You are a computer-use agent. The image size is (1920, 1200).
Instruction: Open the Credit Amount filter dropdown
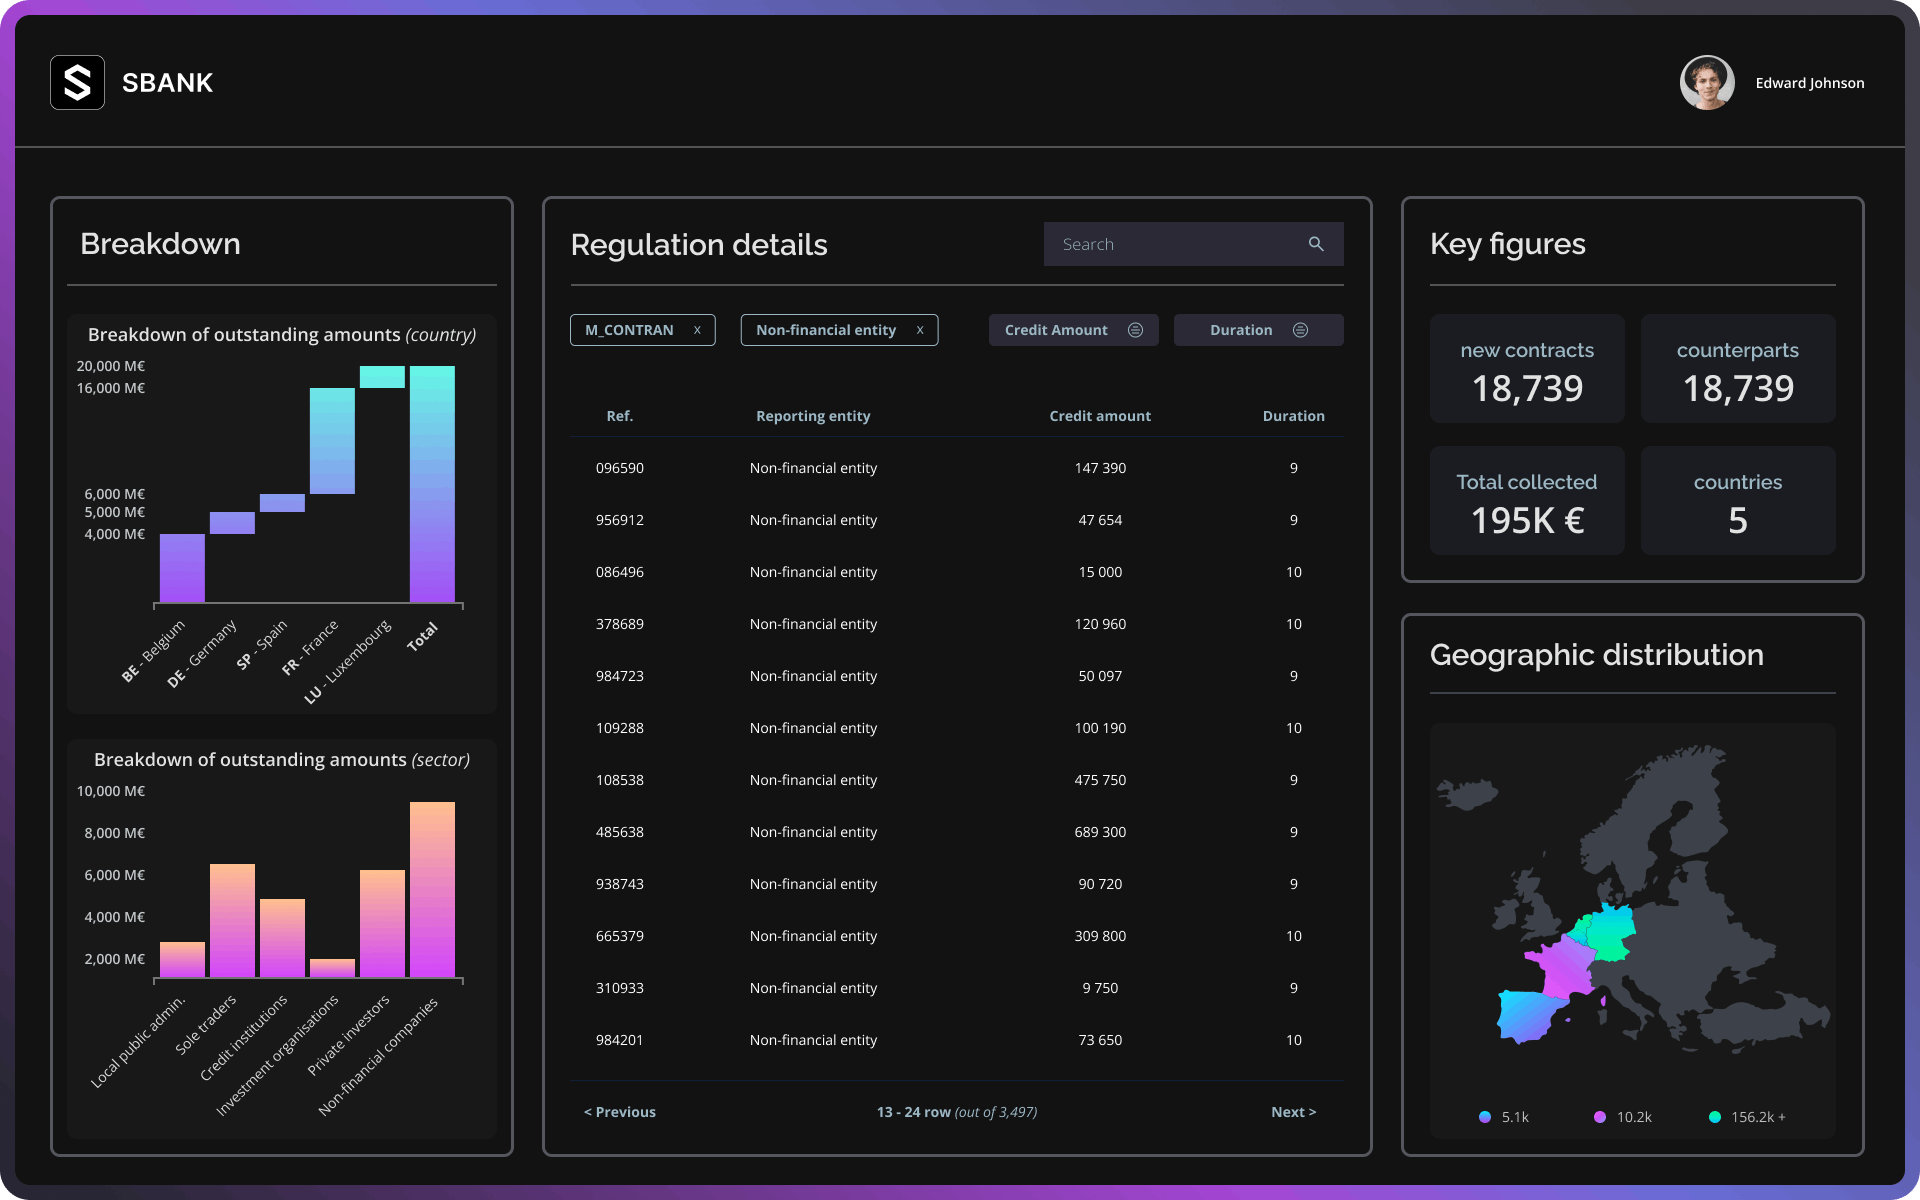click(1057, 330)
